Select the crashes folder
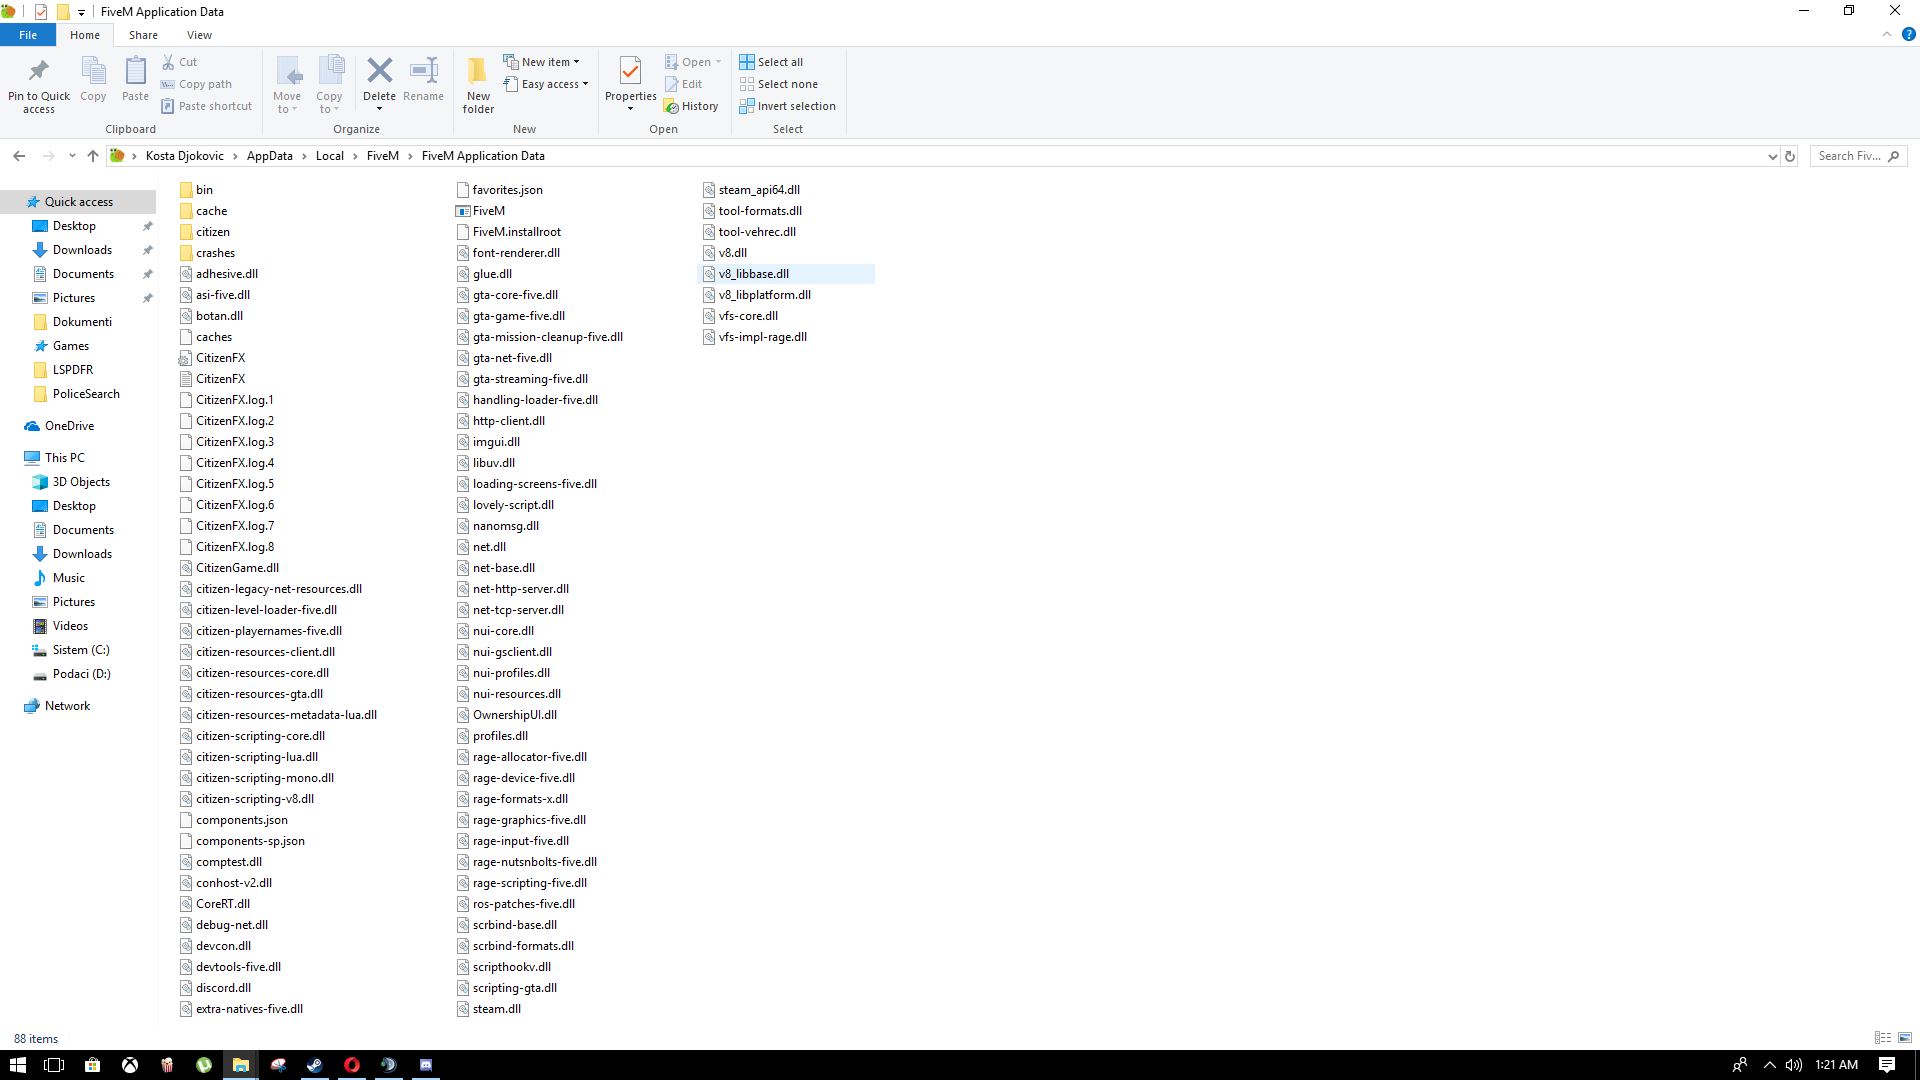The height and width of the screenshot is (1080, 1920). (x=207, y=253)
